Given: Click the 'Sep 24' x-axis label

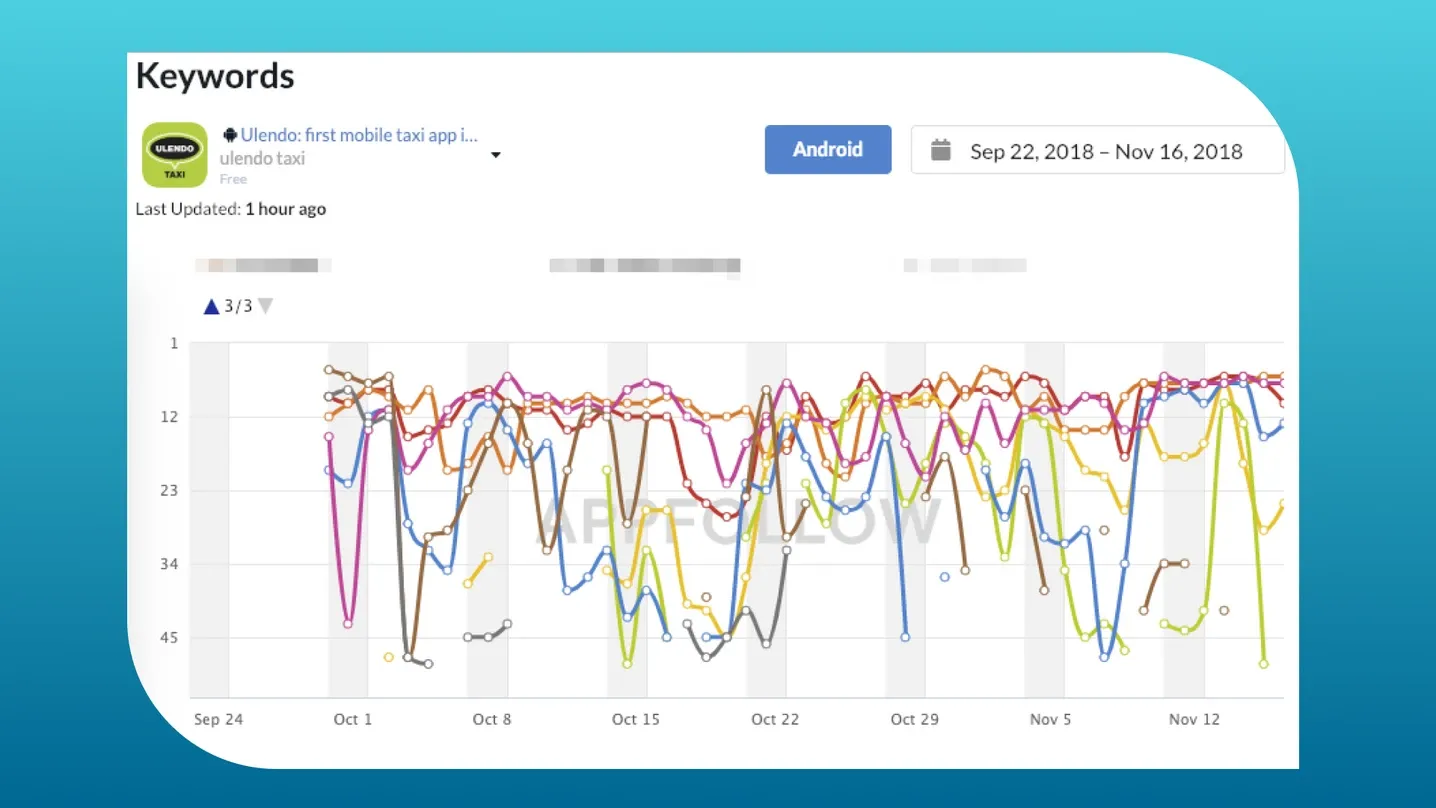Looking at the screenshot, I should click(218, 719).
